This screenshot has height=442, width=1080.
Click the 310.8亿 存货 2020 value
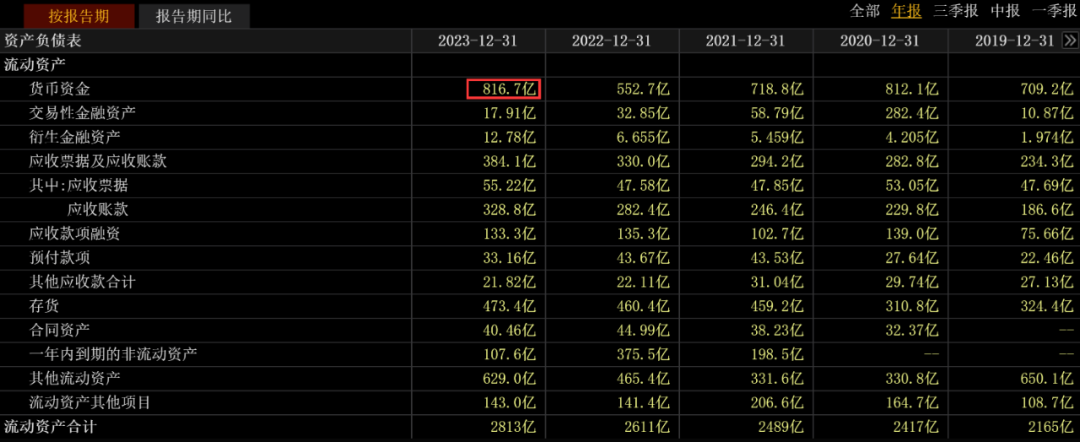(x=911, y=306)
